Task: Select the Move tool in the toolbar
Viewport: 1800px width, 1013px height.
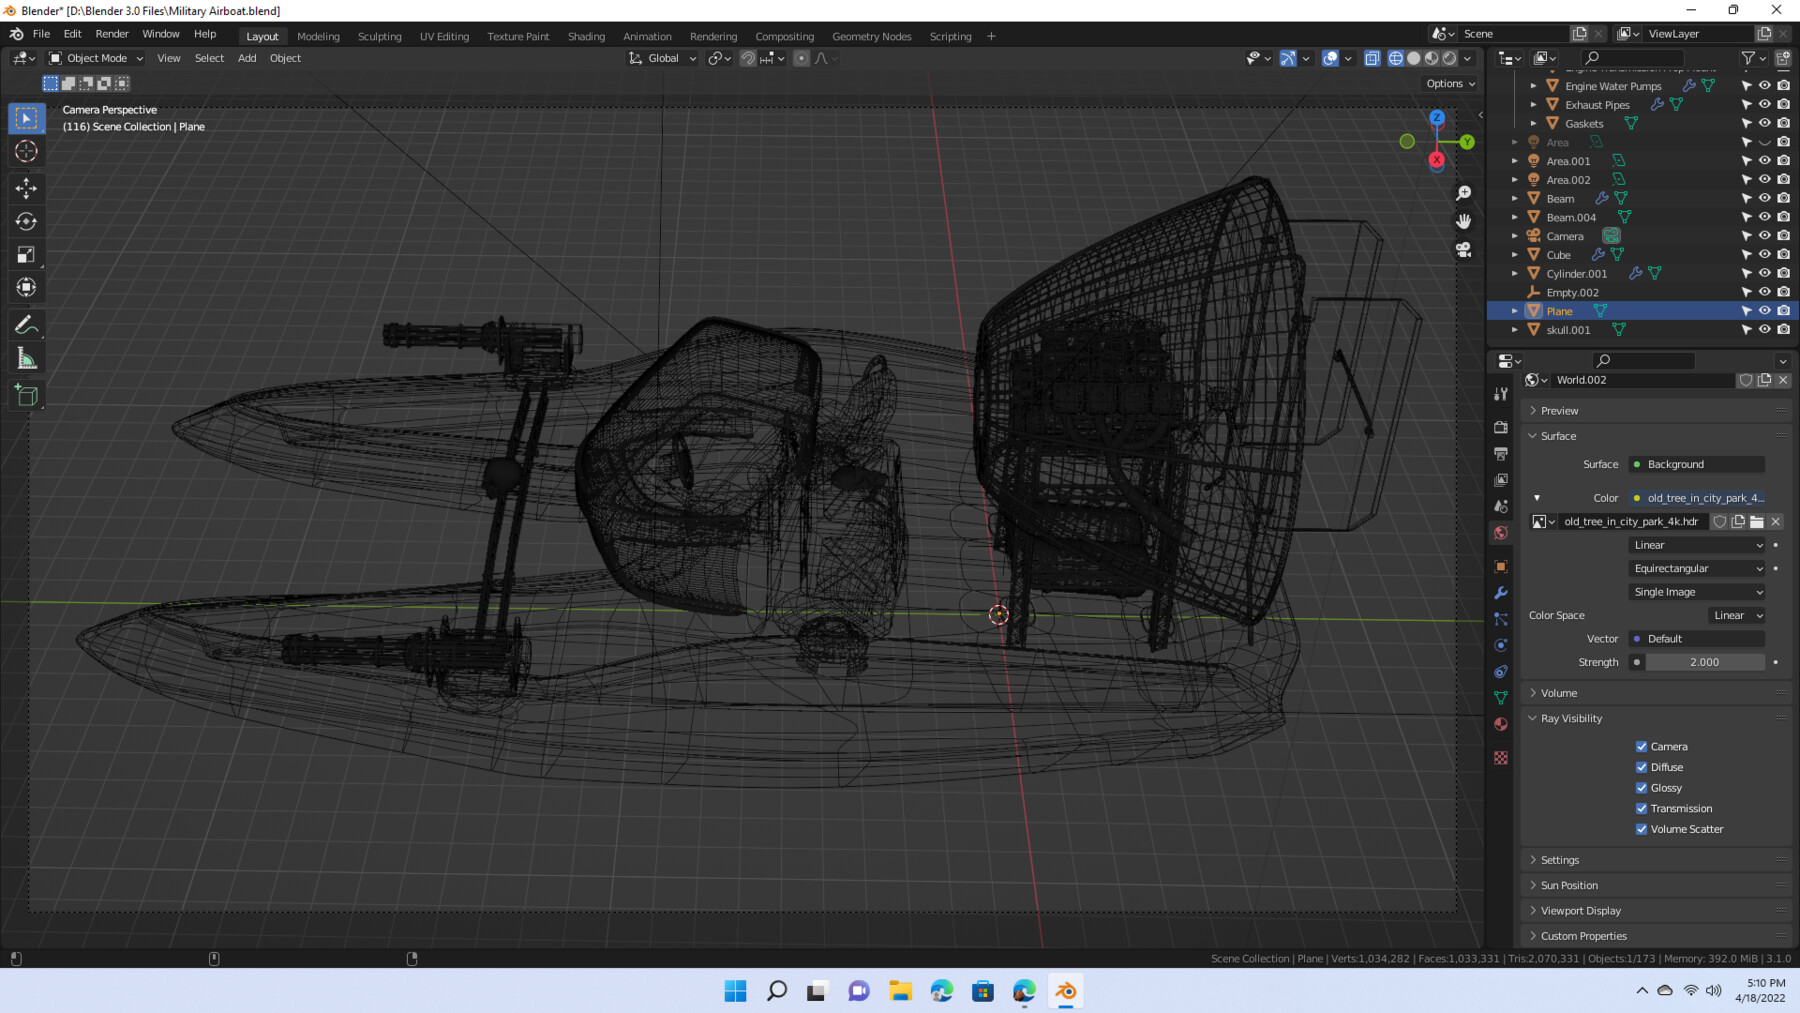Action: pos(26,187)
